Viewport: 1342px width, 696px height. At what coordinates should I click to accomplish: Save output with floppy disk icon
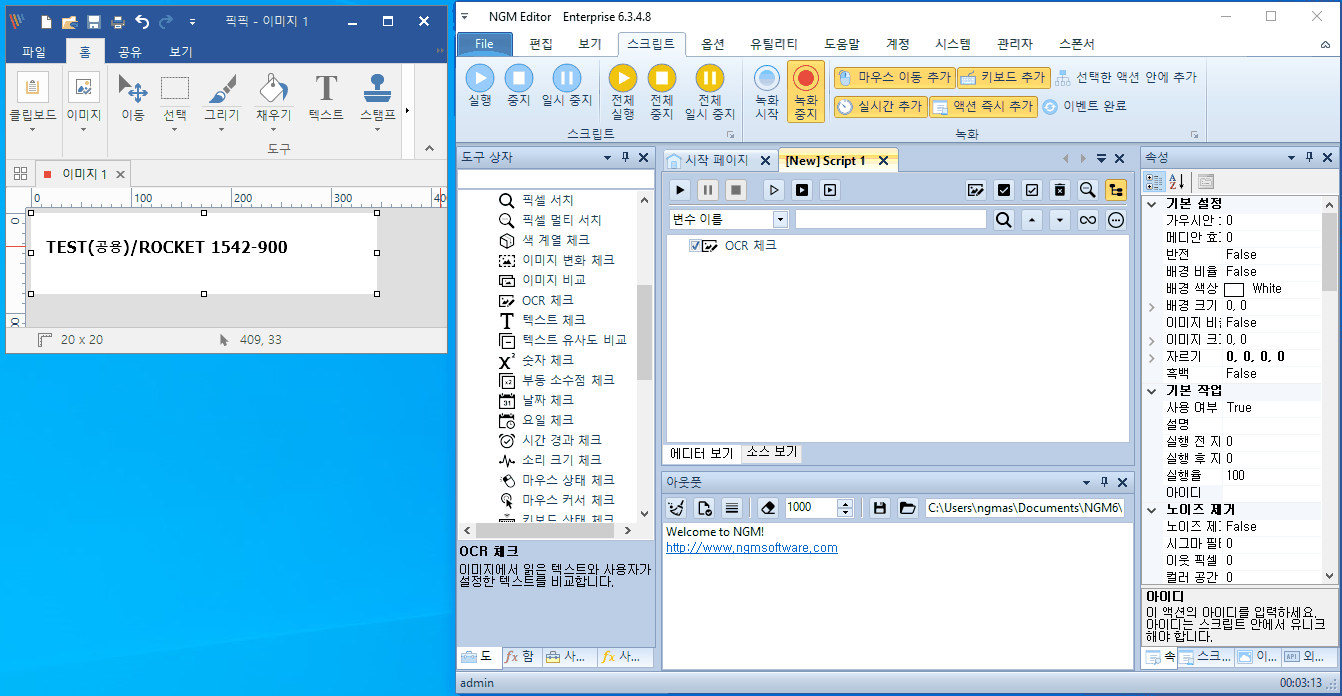tap(880, 507)
